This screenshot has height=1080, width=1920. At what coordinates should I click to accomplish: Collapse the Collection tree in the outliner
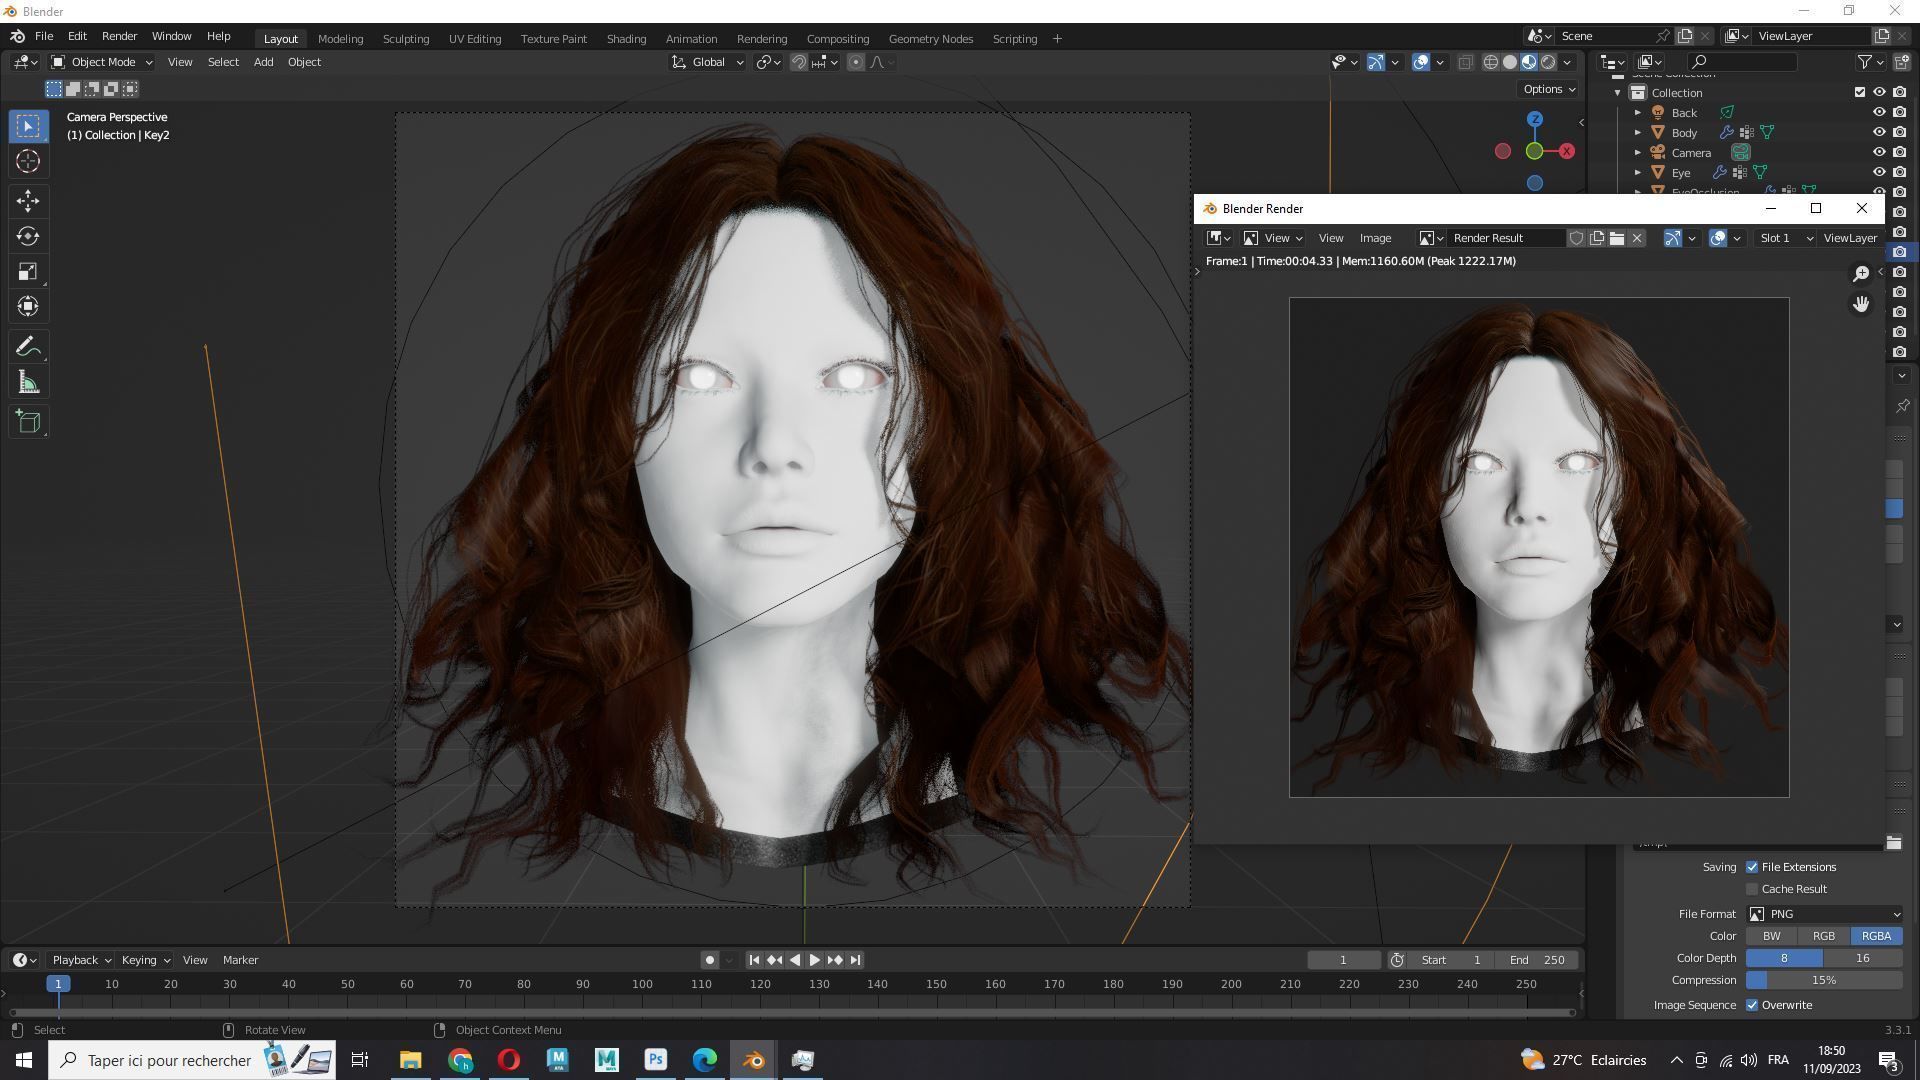pos(1618,92)
